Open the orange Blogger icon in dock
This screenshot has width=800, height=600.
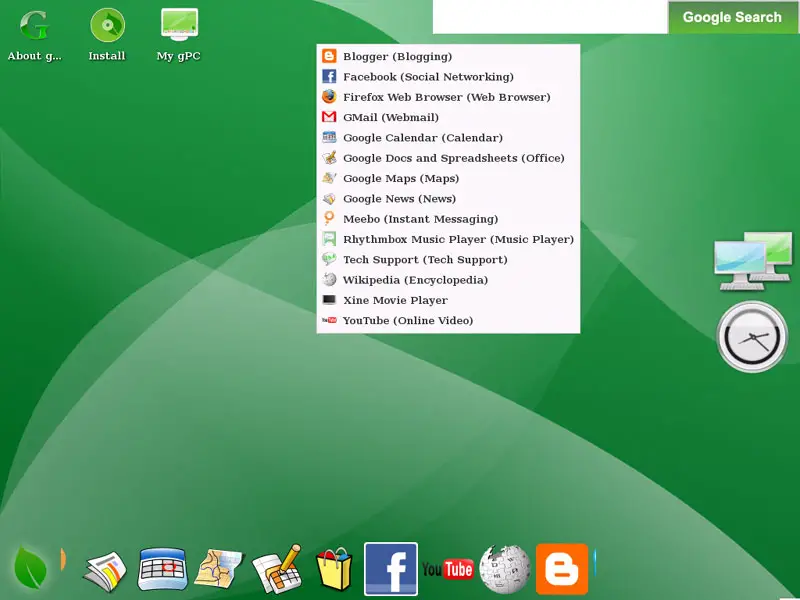[562, 569]
